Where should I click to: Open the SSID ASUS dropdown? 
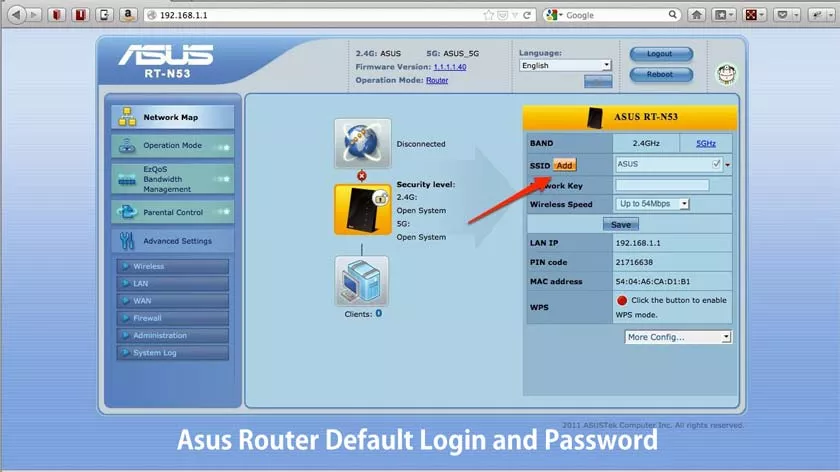pyautogui.click(x=728, y=165)
